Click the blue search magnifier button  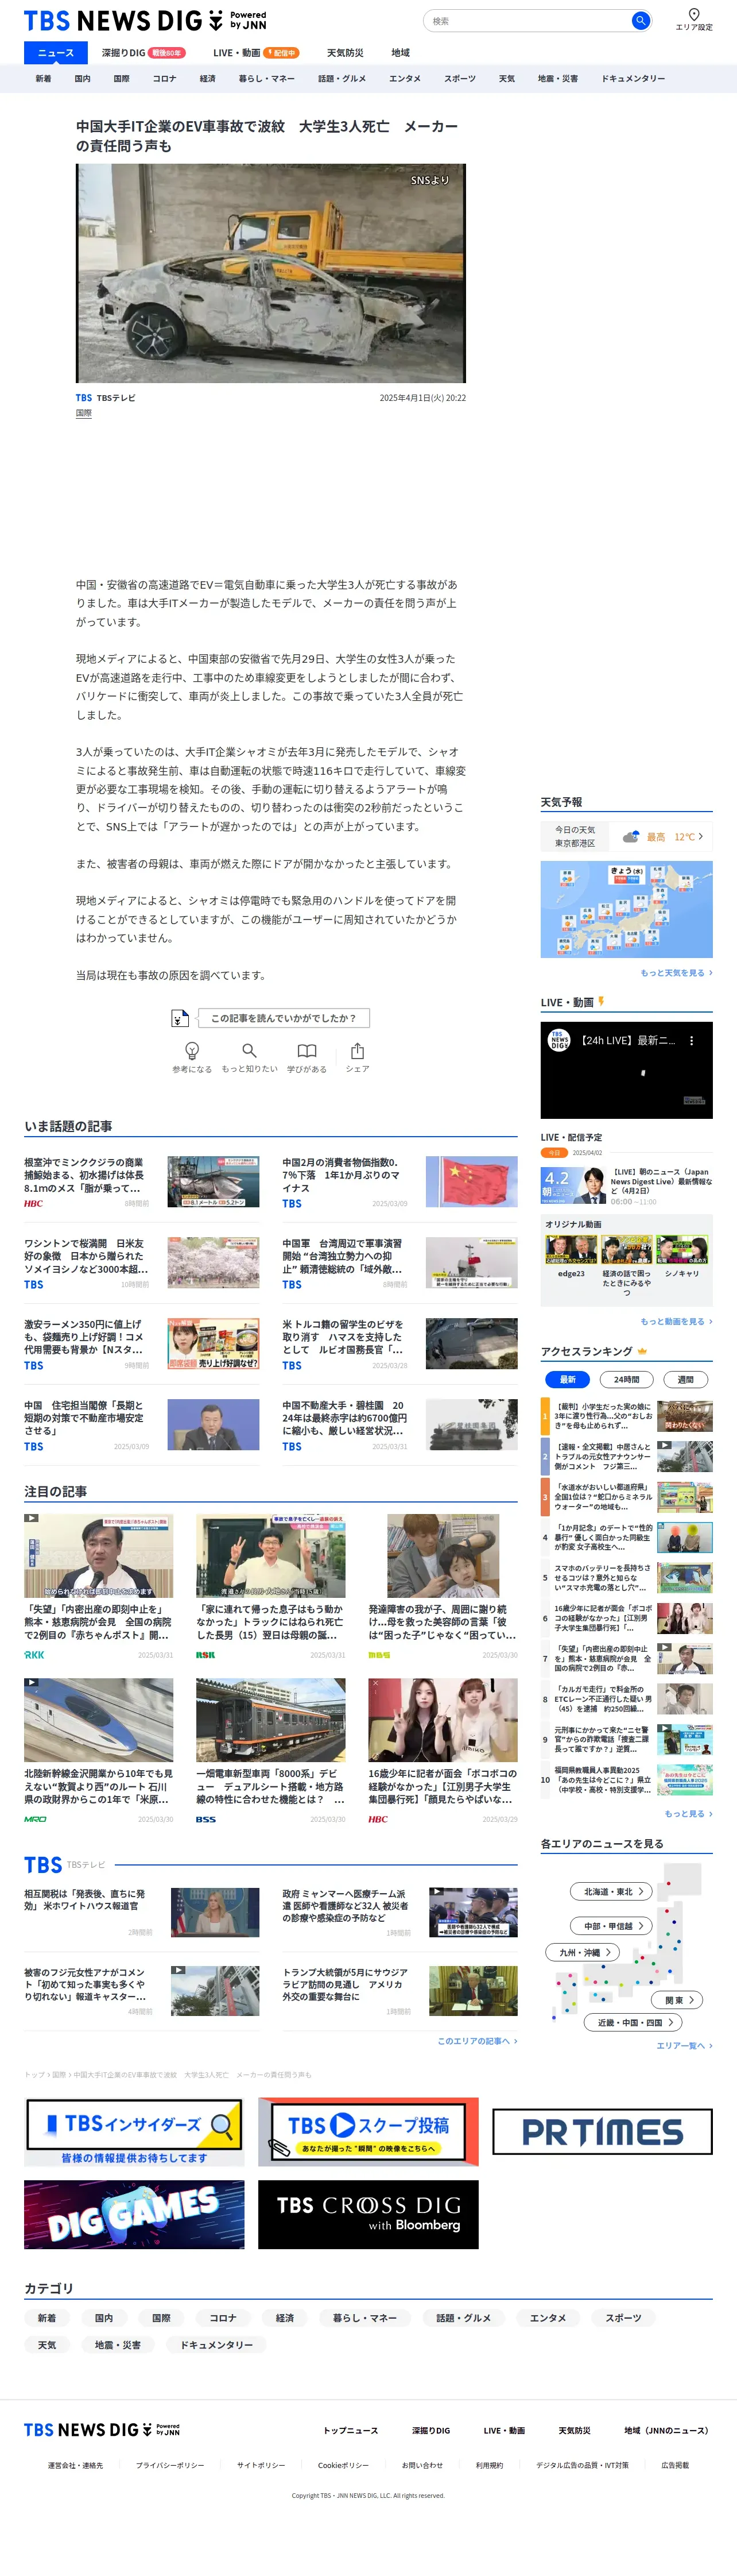pyautogui.click(x=640, y=21)
